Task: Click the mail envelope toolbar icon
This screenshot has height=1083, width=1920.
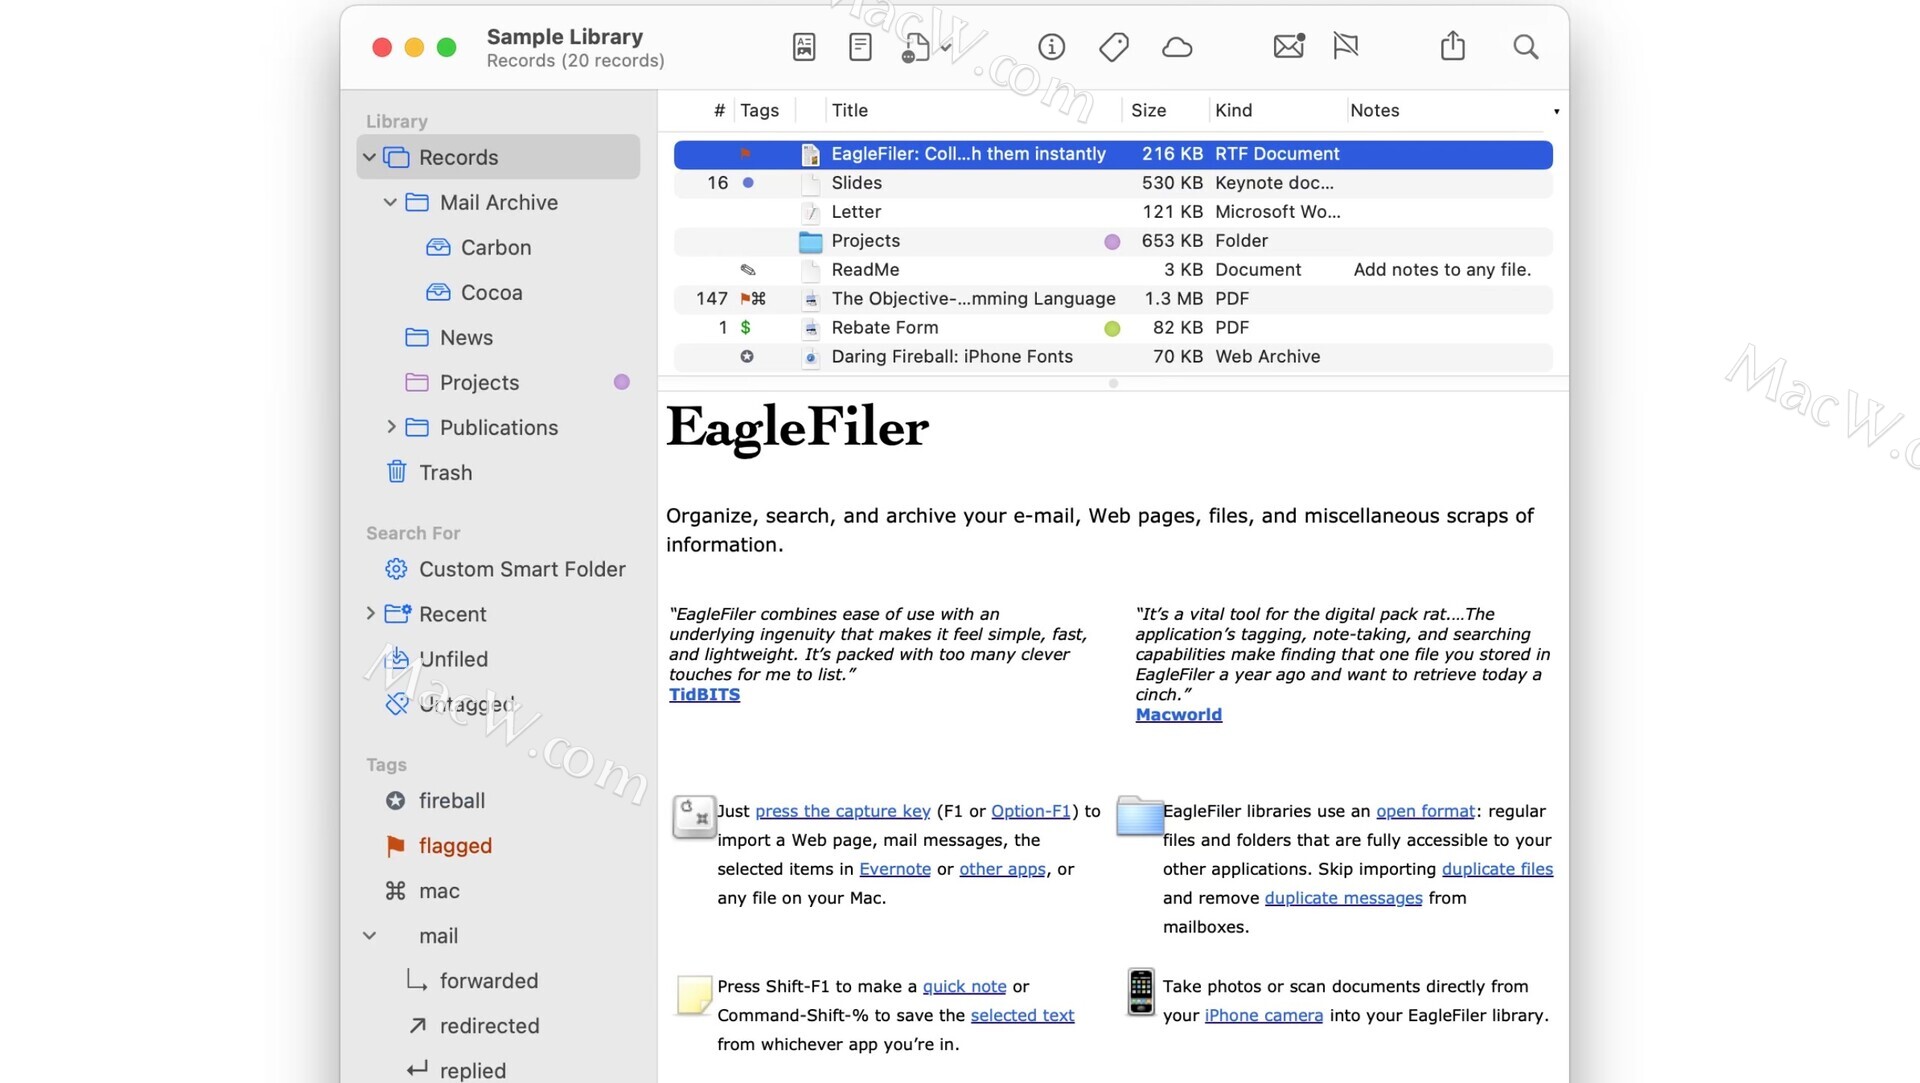Action: pos(1288,46)
